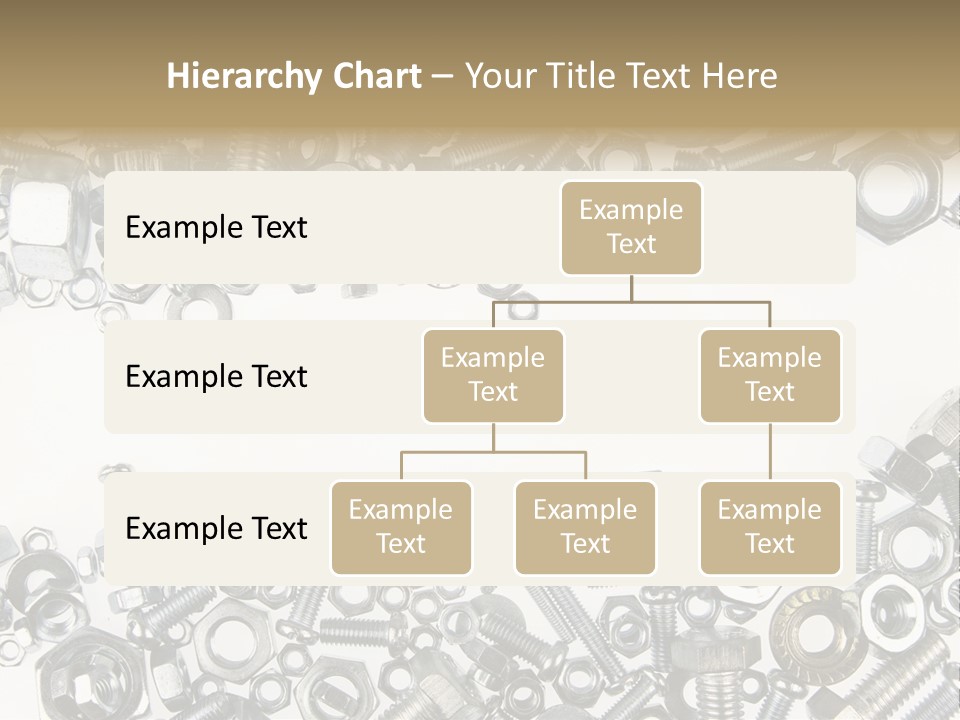Select the connector joining the two bottom-left boxes
The width and height of the screenshot is (960, 720).
(493, 452)
